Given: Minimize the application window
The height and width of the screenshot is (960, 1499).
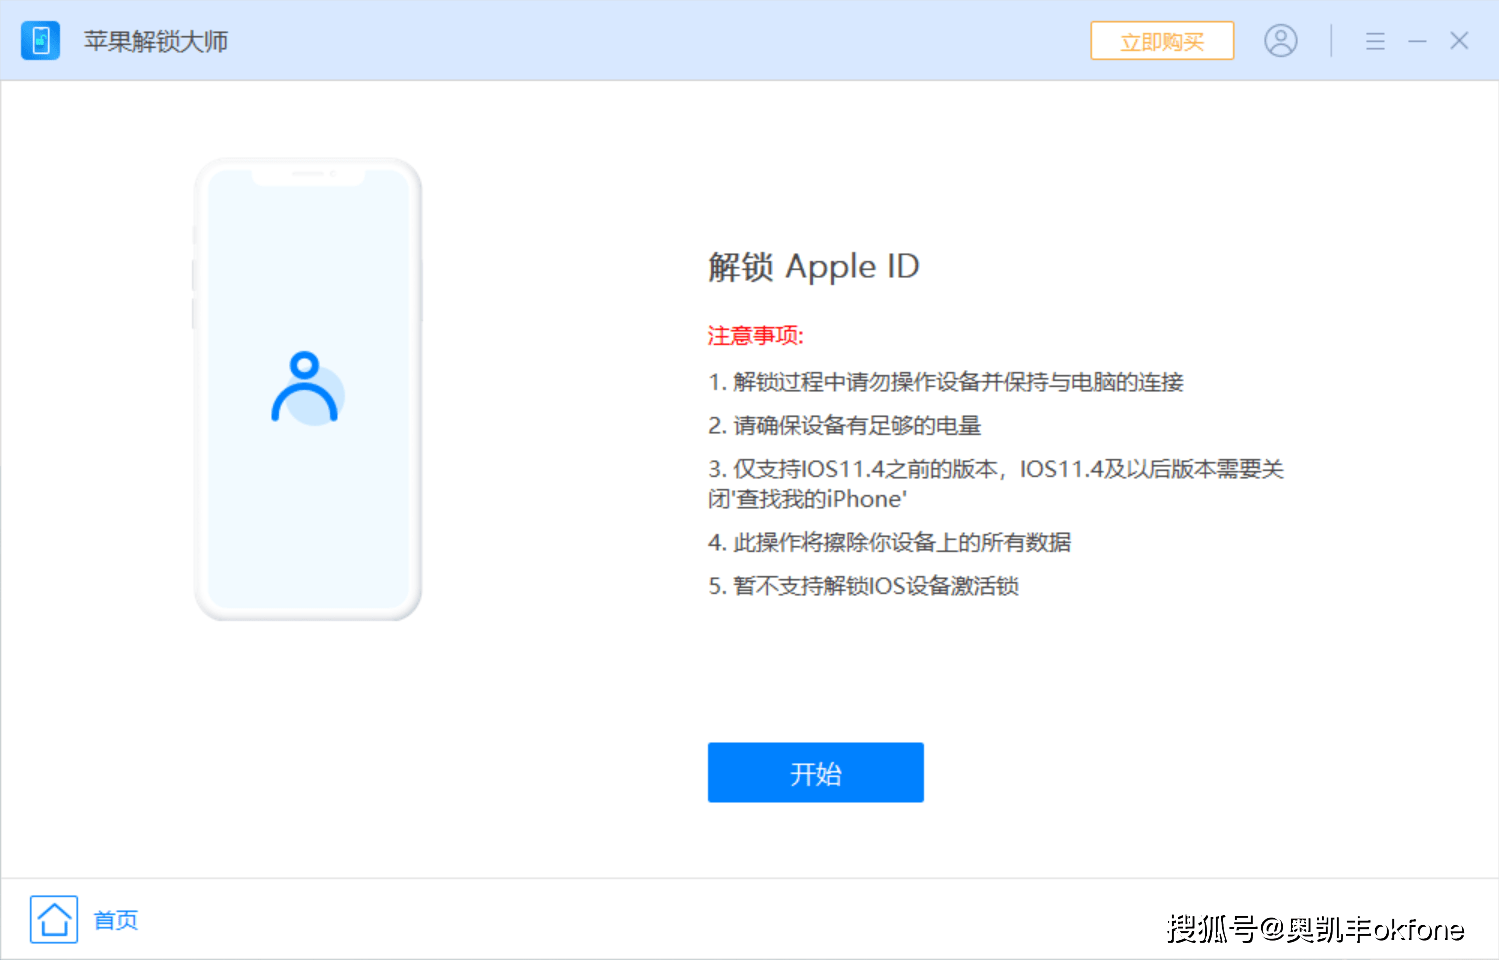Looking at the screenshot, I should click(1417, 41).
